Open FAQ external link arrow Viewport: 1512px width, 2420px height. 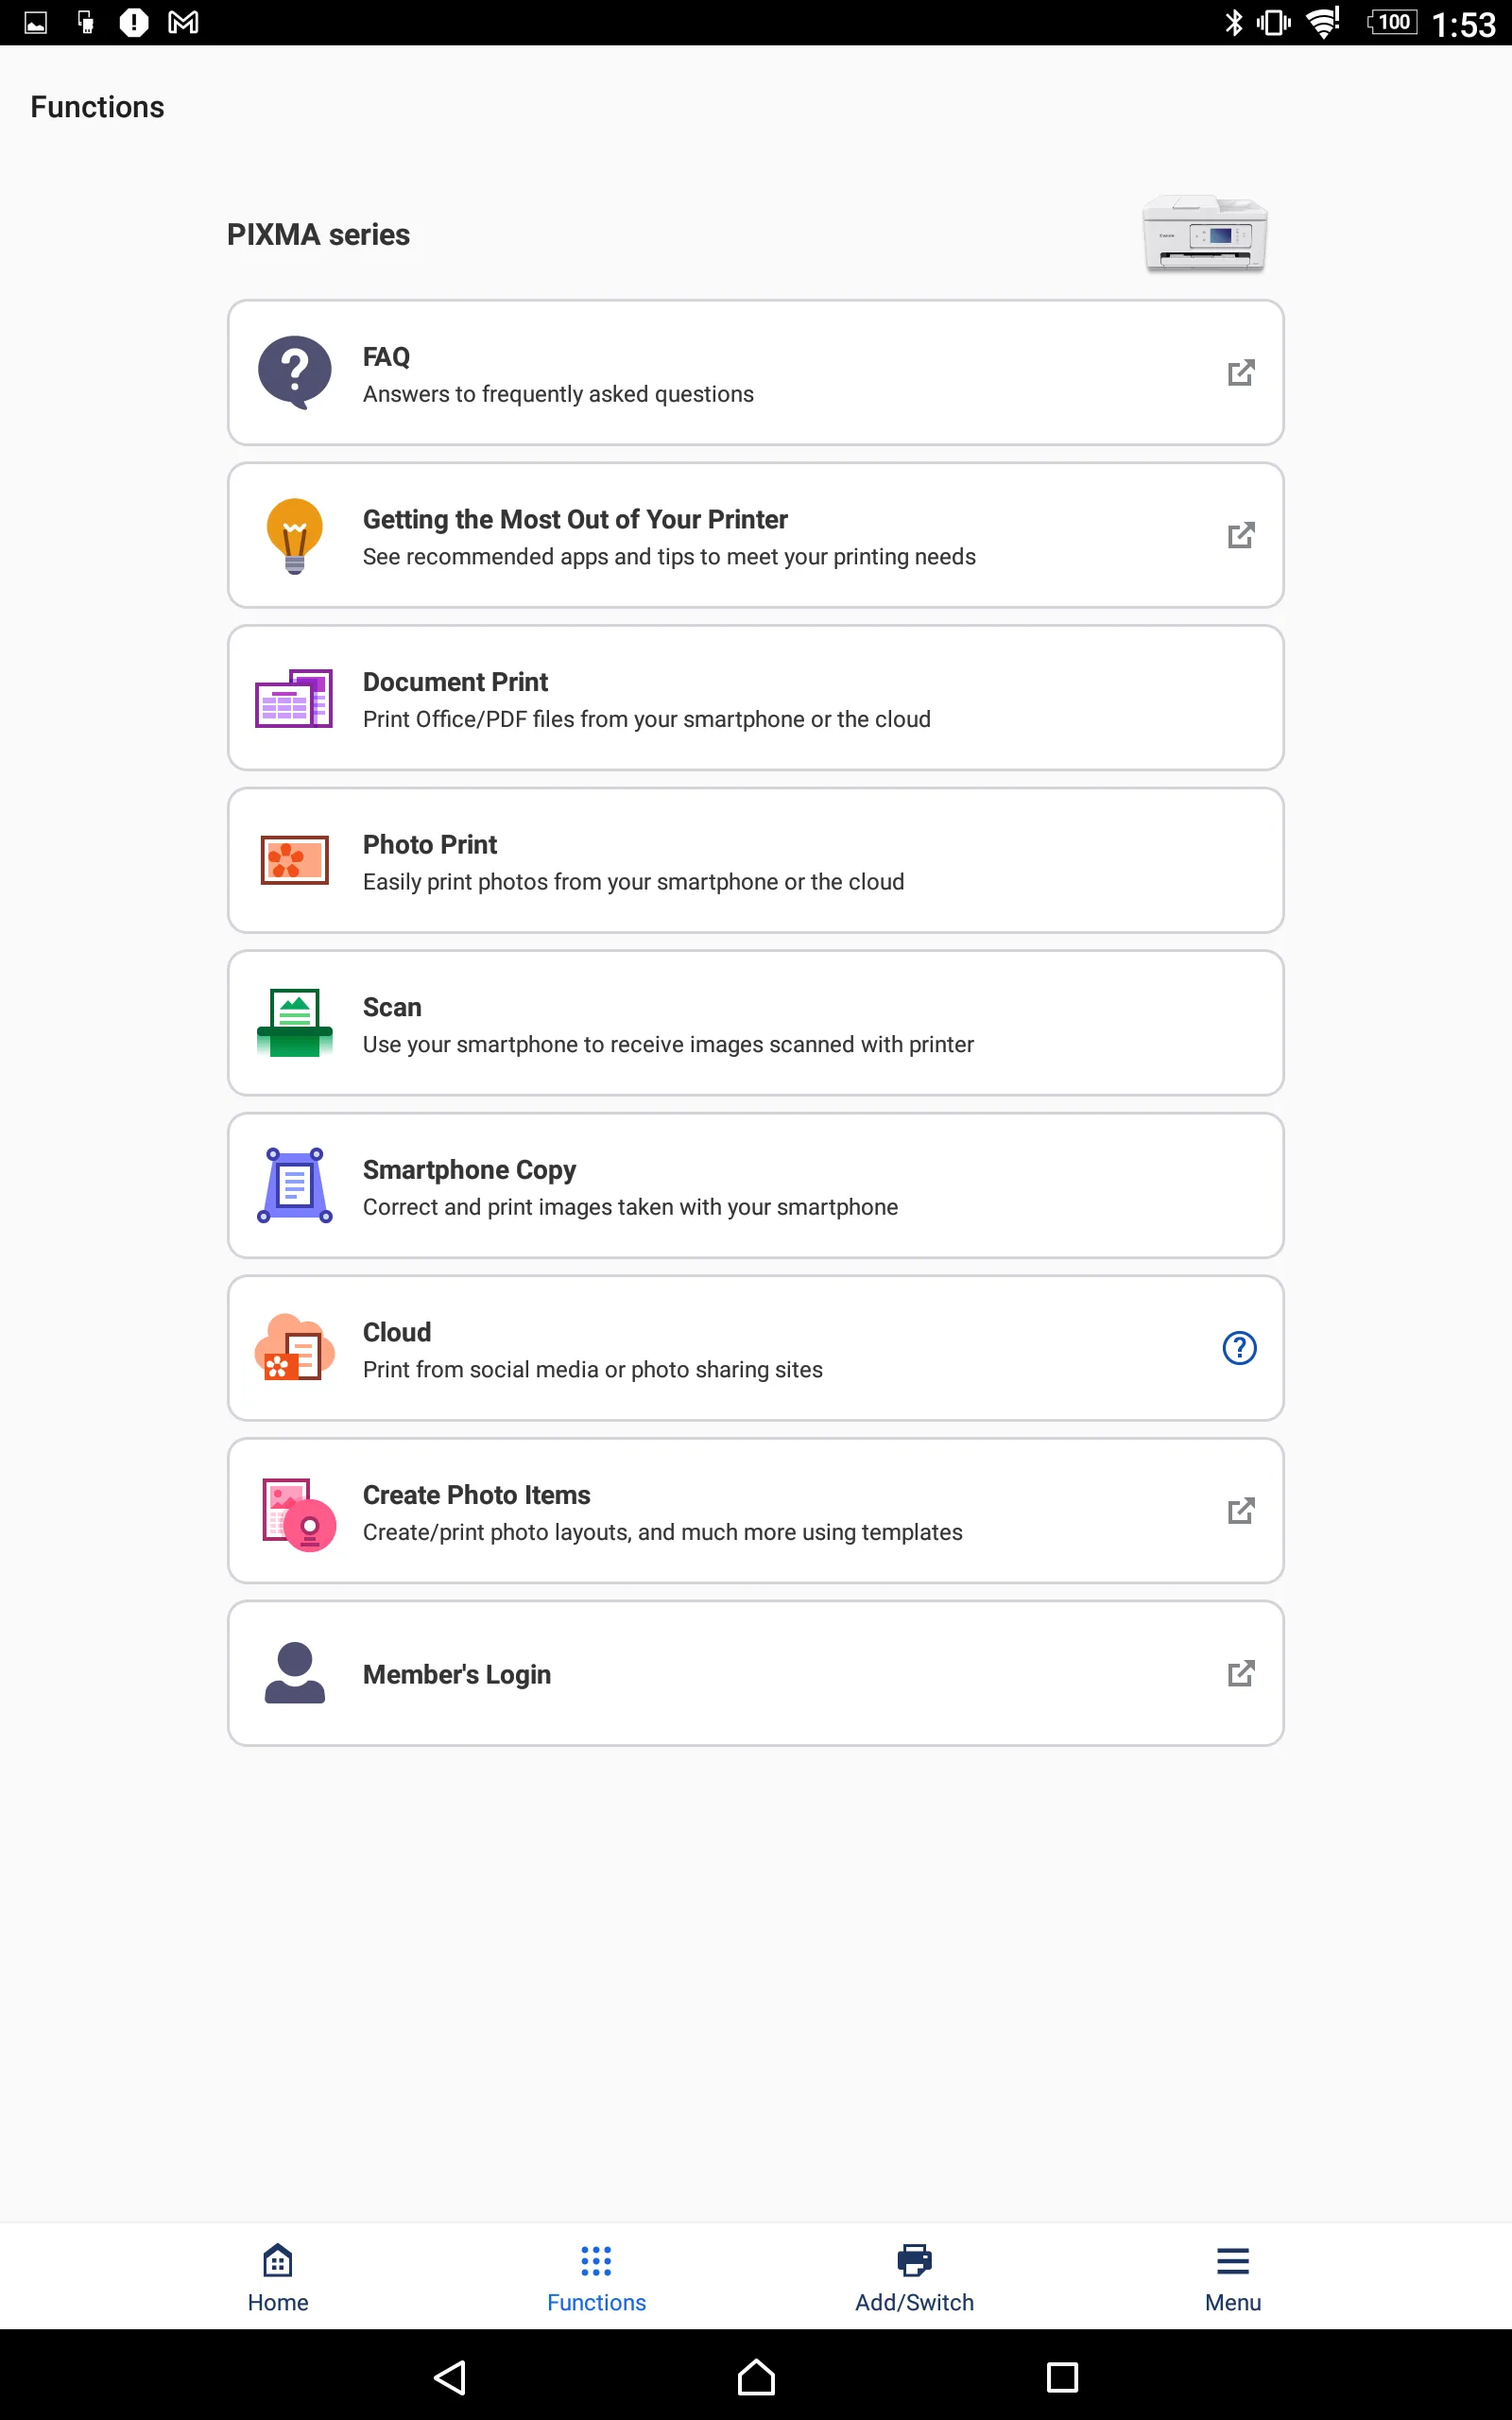[x=1240, y=373]
